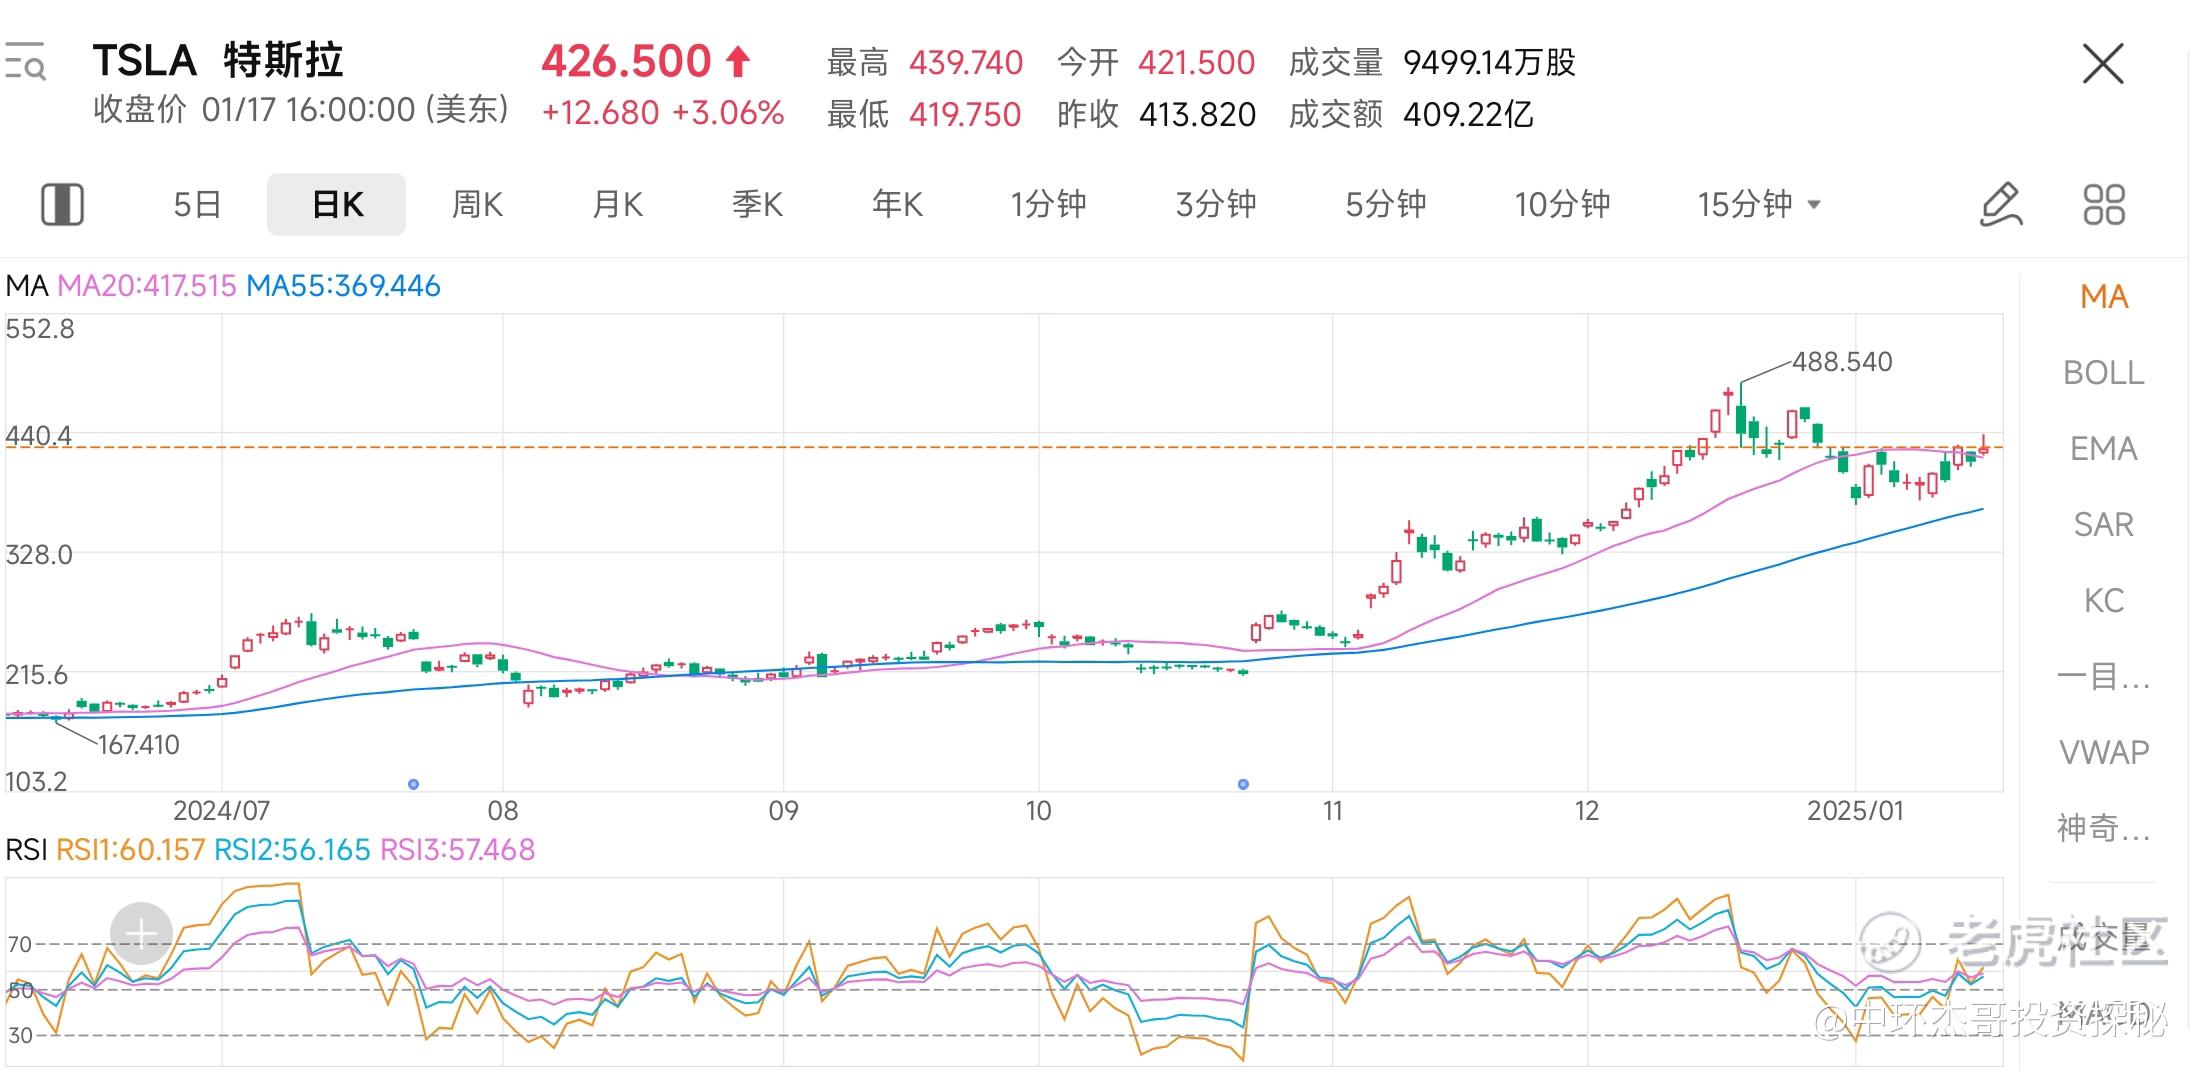2212x1070 pixels.
Task: Click the MA20:417.515 legend label
Action: [x=147, y=286]
